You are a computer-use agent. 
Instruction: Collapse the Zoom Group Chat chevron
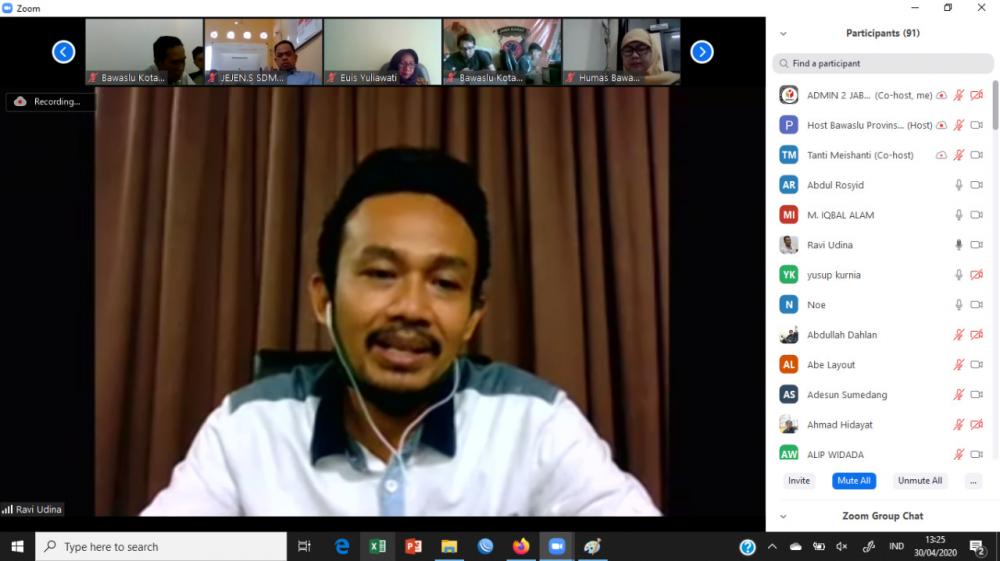pos(783,516)
